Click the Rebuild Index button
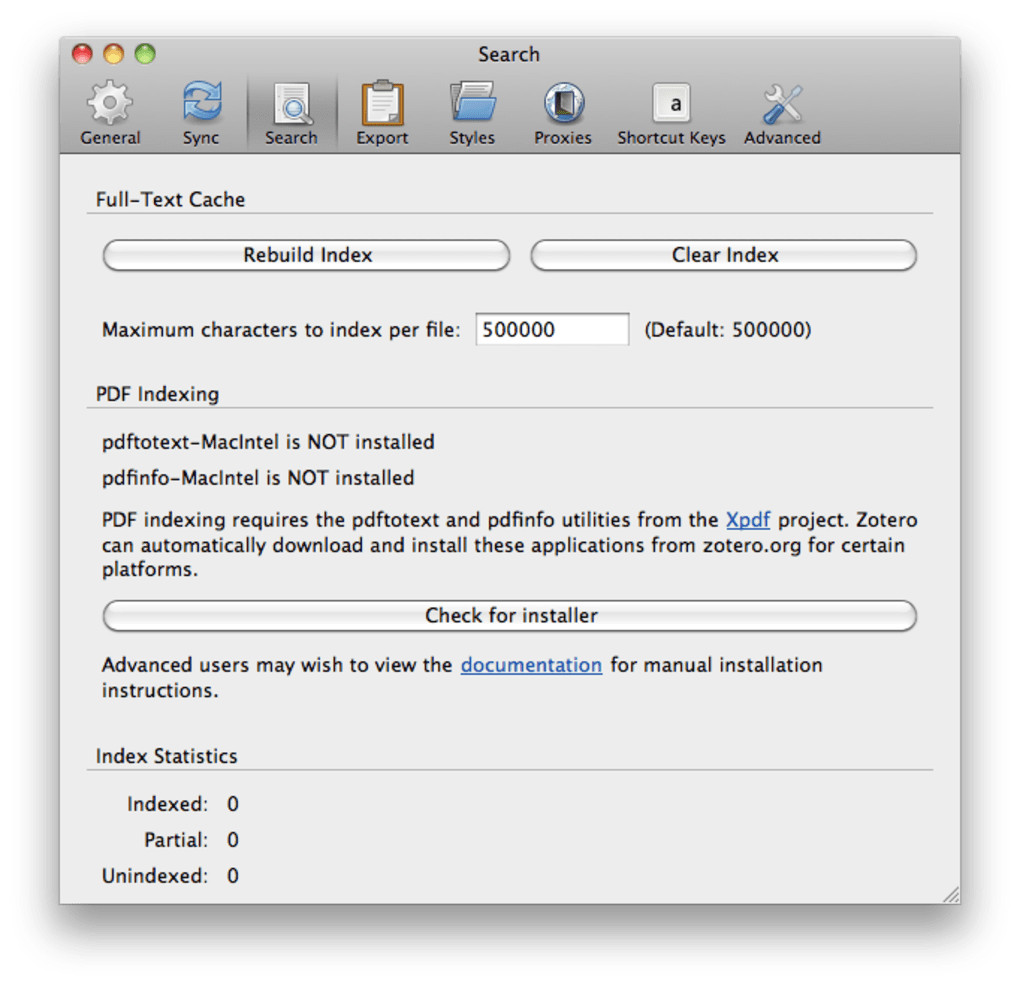 point(306,255)
